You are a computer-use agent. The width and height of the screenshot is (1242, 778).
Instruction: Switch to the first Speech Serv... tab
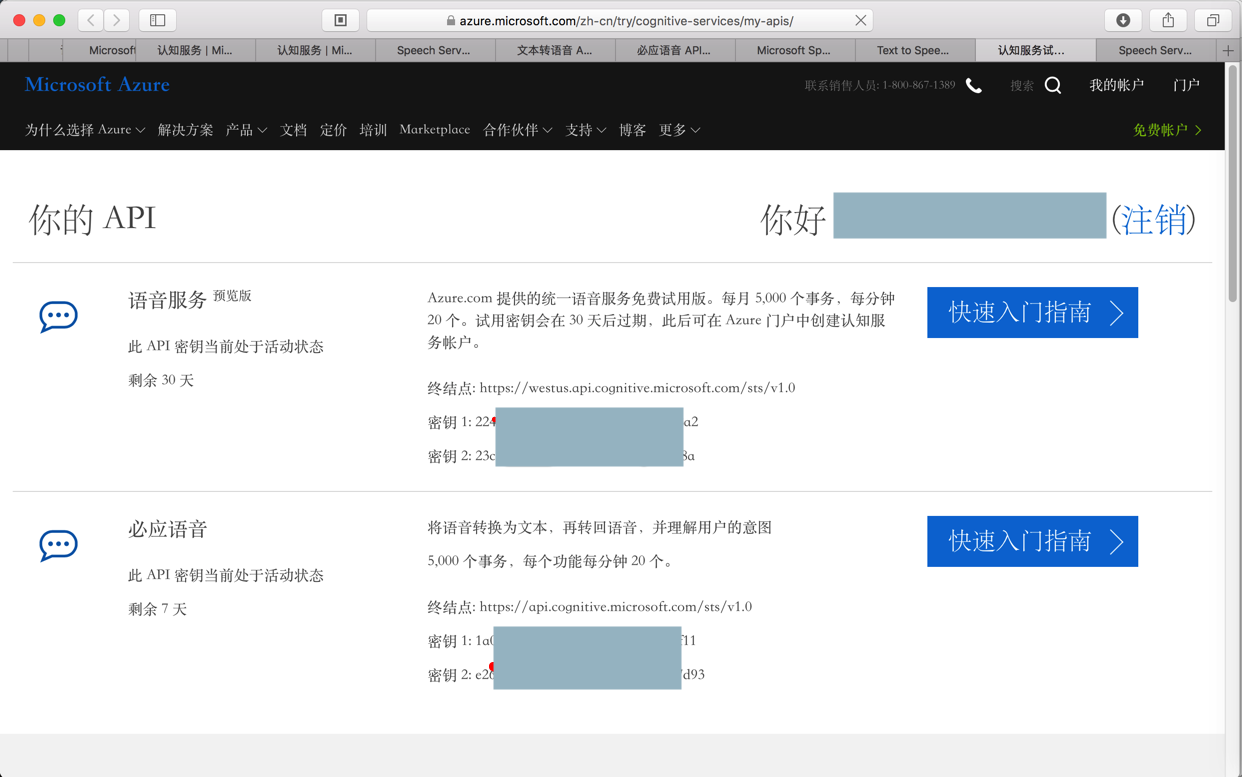[435, 50]
